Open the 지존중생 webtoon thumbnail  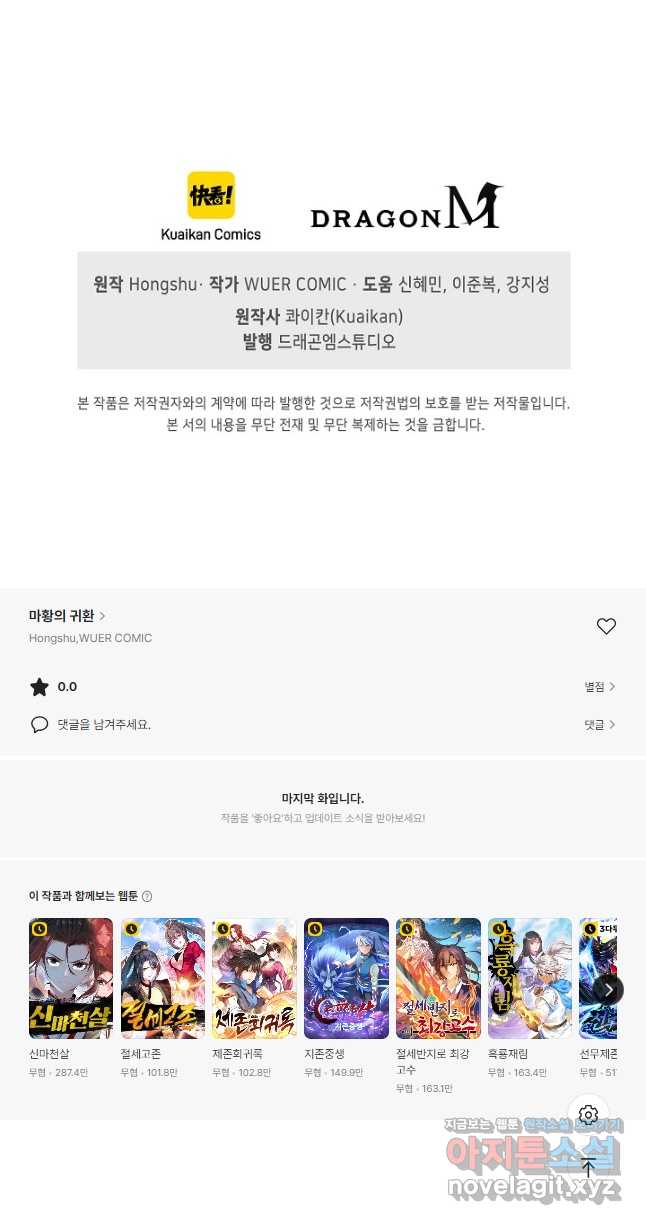pos(346,979)
